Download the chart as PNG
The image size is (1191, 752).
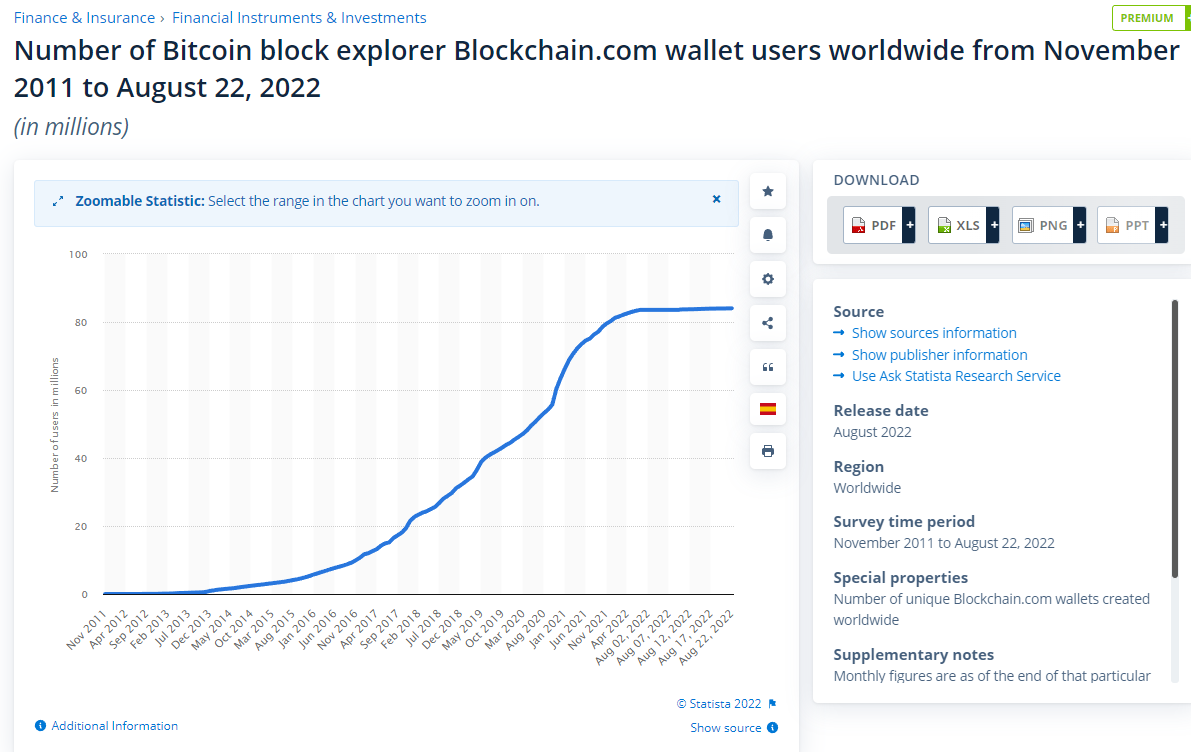1048,226
